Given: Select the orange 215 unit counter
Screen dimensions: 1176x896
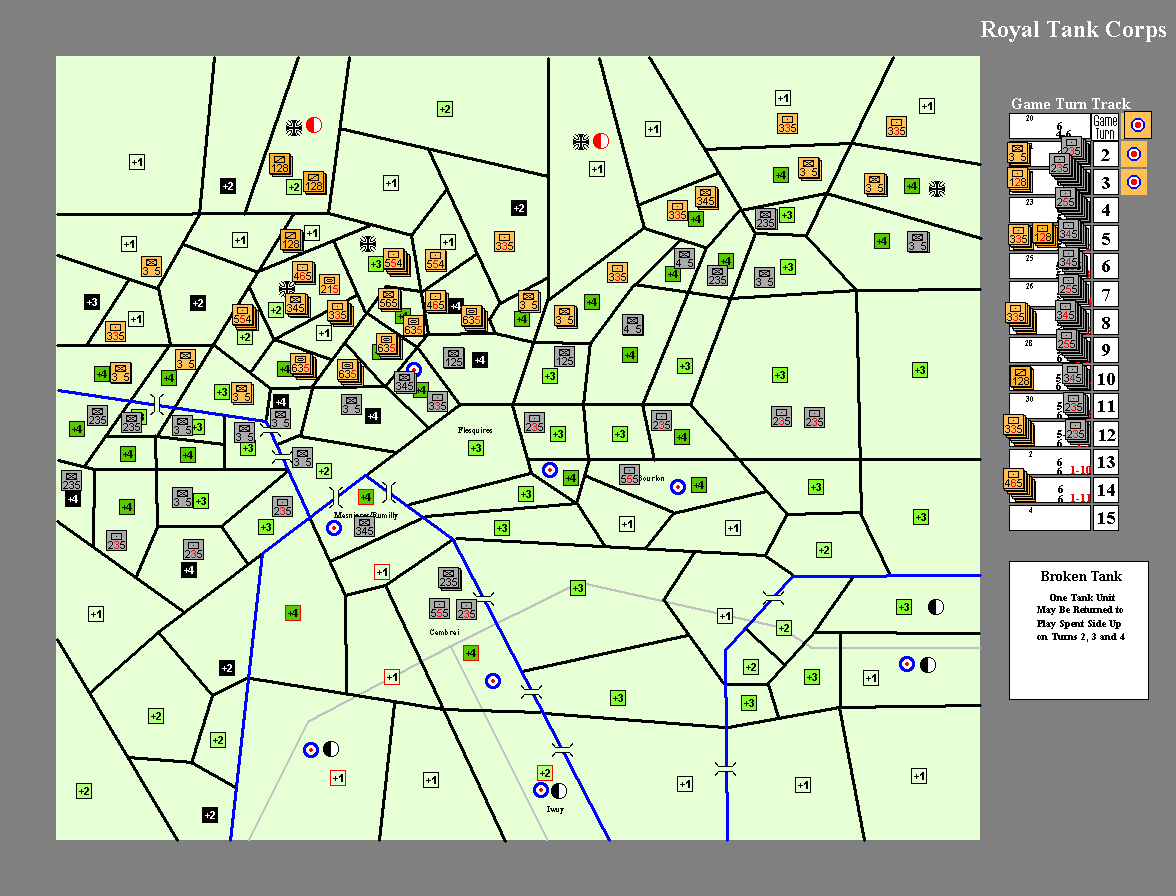Looking at the screenshot, I should (x=329, y=285).
